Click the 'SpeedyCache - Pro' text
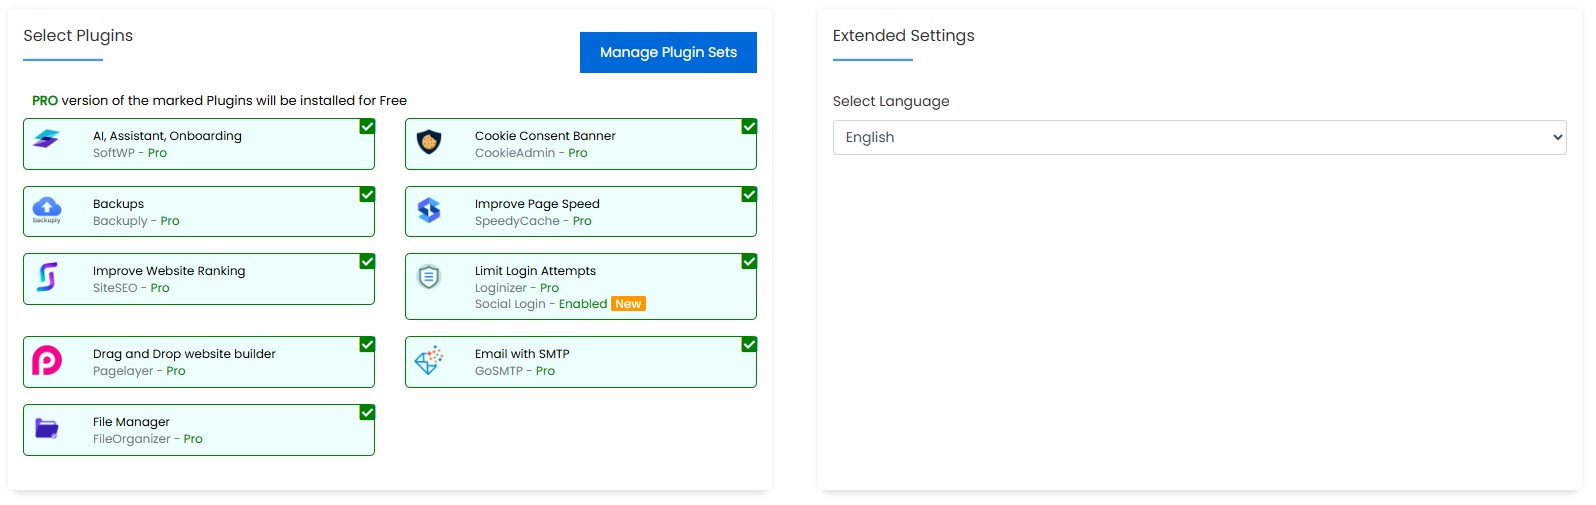Image resolution: width=1596 pixels, height=505 pixels. 533,221
